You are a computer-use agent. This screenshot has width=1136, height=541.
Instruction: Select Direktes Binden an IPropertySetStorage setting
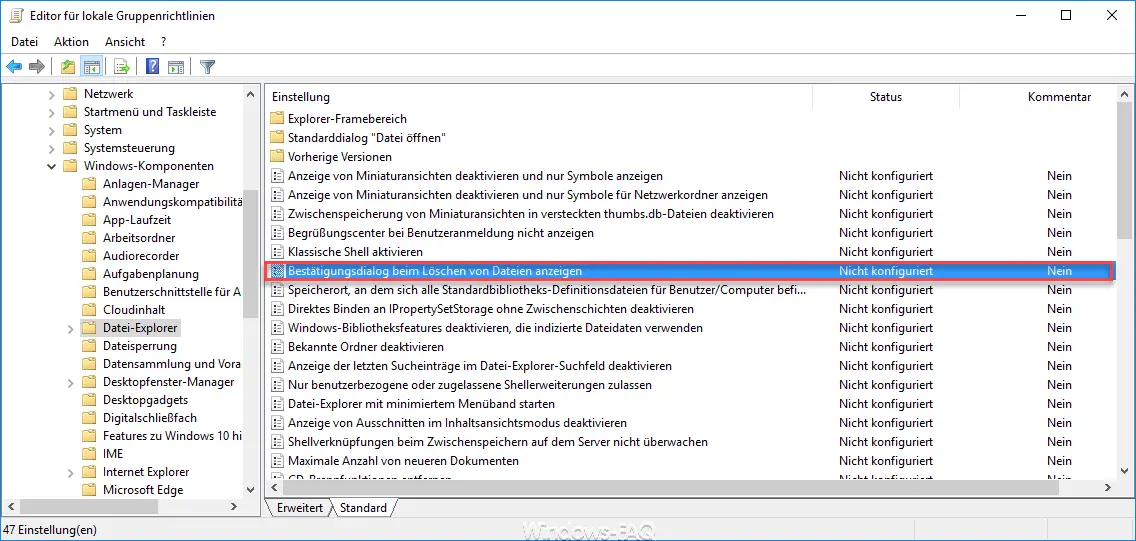(x=490, y=309)
